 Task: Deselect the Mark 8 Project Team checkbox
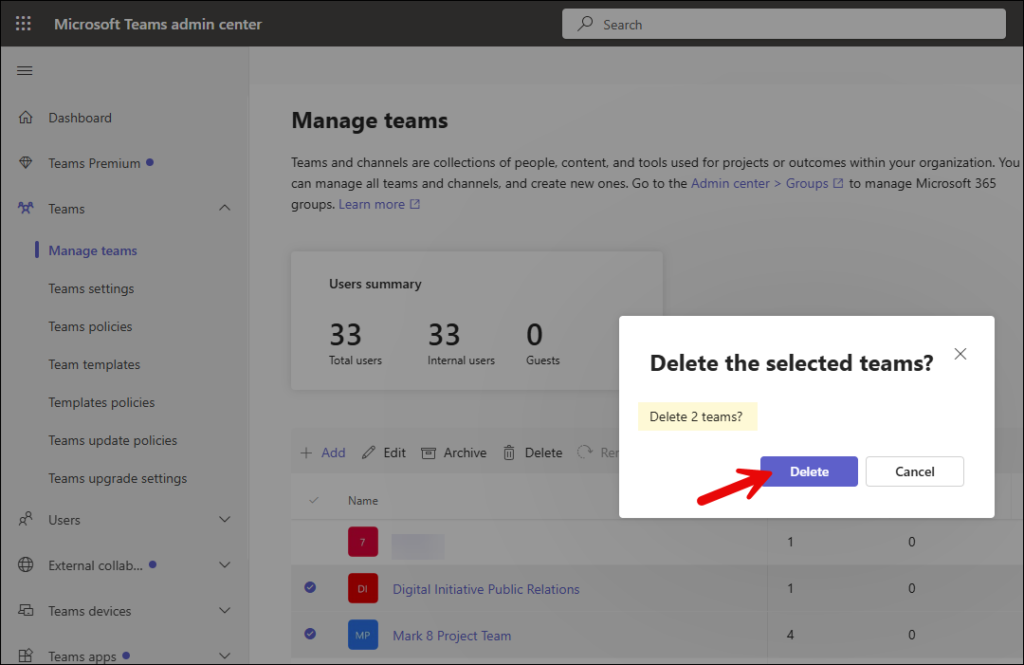(x=310, y=634)
